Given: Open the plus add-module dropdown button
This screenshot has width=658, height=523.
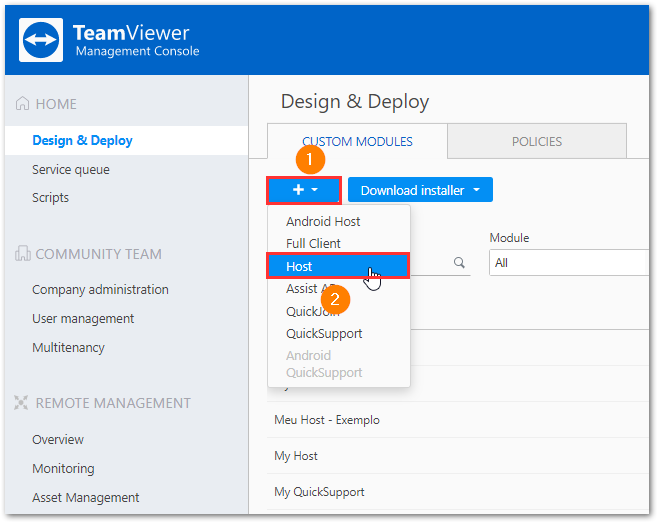Looking at the screenshot, I should [304, 190].
